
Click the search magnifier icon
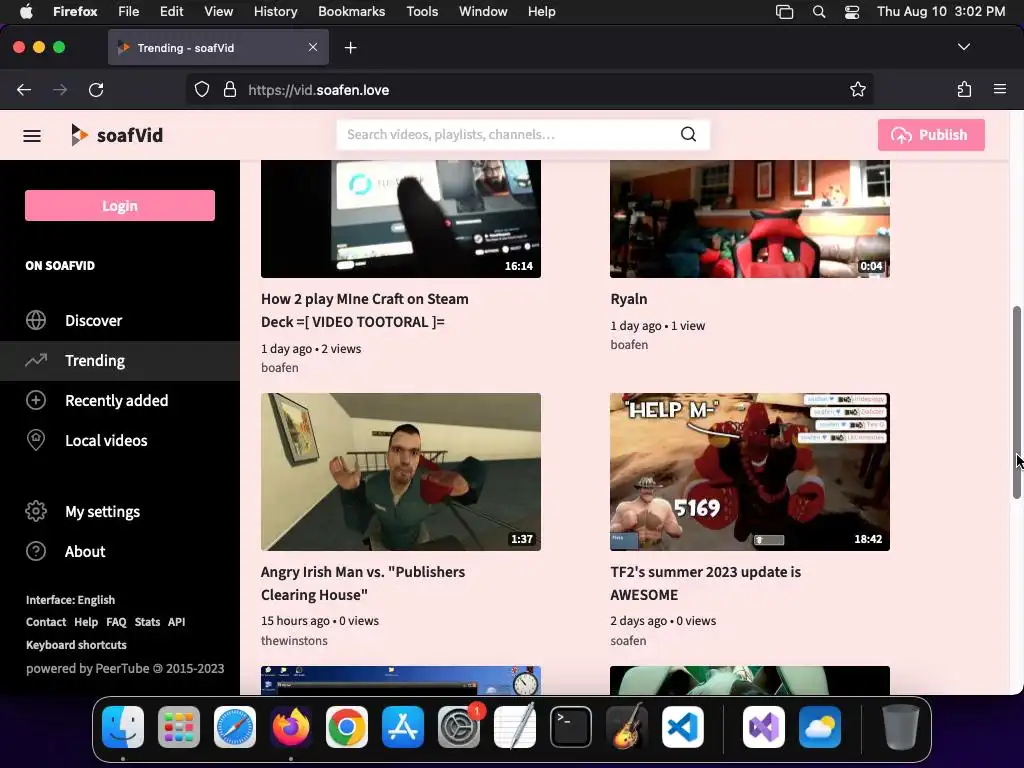pyautogui.click(x=688, y=135)
